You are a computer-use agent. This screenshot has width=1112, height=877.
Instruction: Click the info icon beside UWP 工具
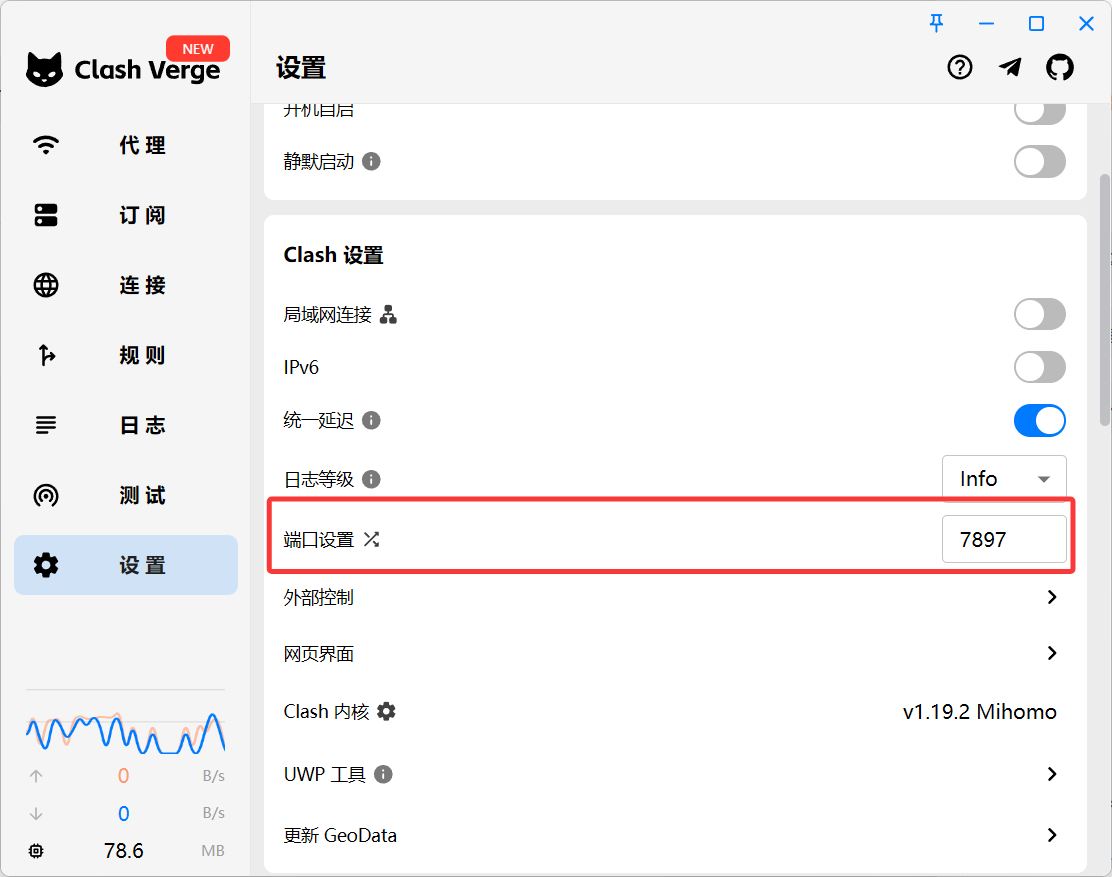coord(383,774)
